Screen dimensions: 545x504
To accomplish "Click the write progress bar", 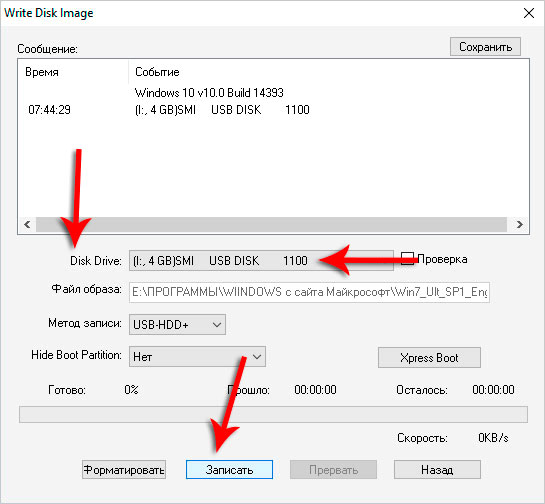I will tap(273, 414).
